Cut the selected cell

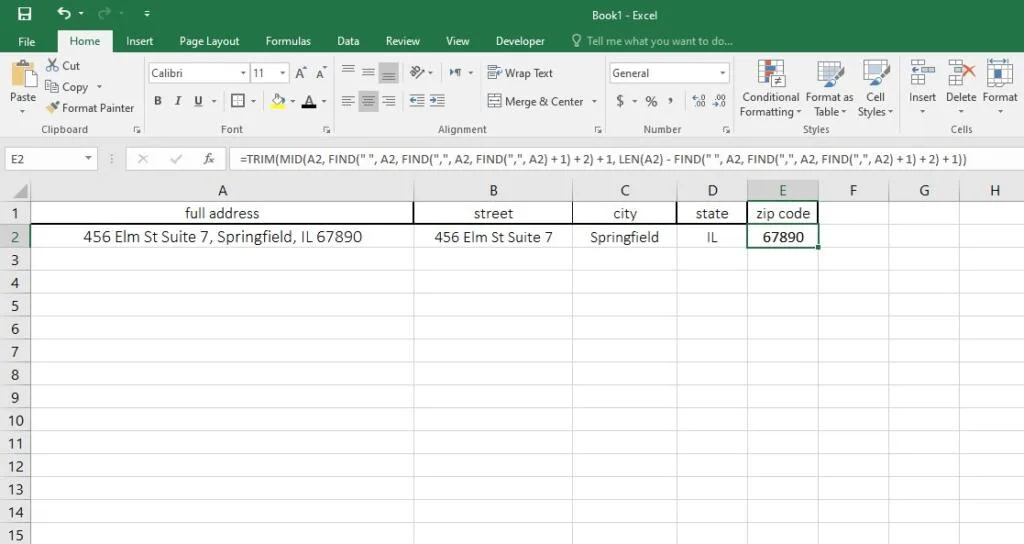63,66
